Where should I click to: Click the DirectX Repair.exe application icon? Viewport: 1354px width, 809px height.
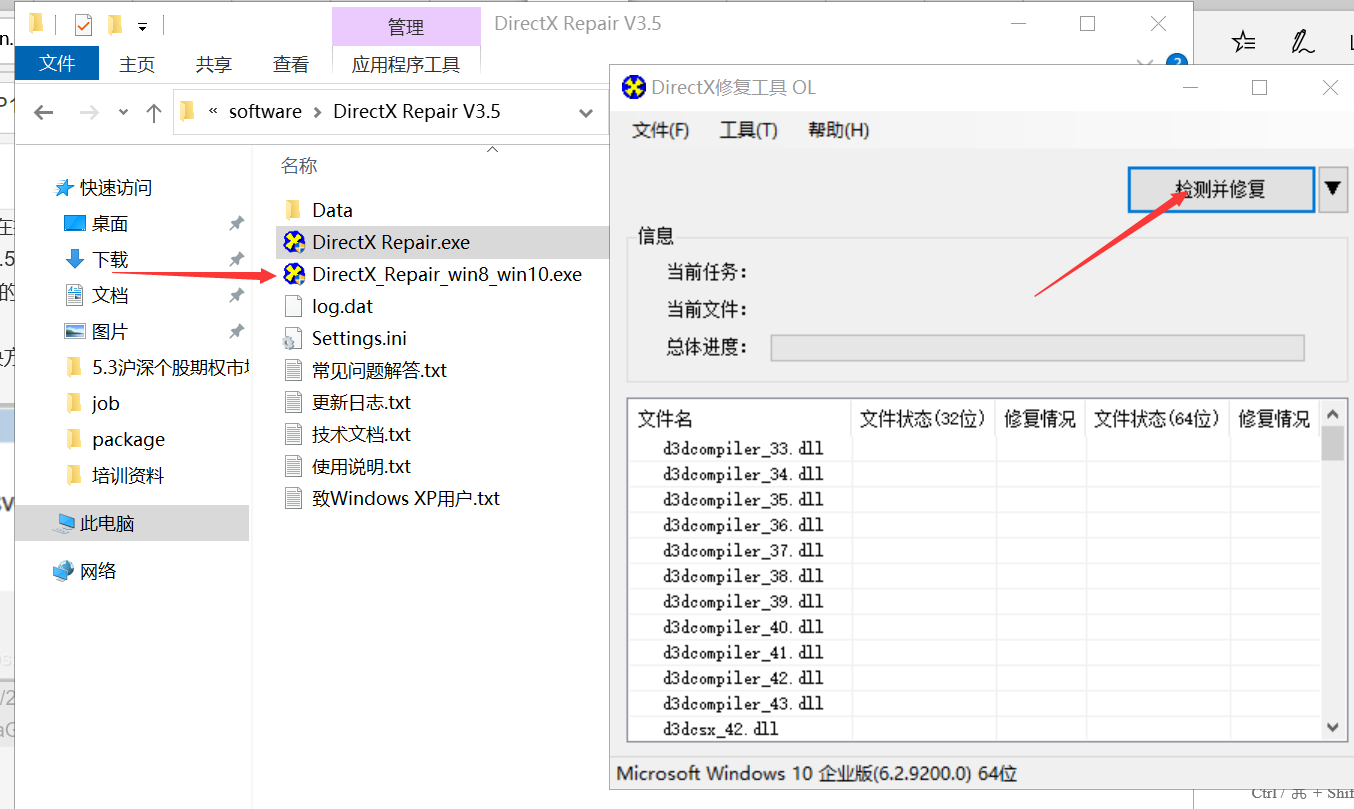click(x=294, y=242)
